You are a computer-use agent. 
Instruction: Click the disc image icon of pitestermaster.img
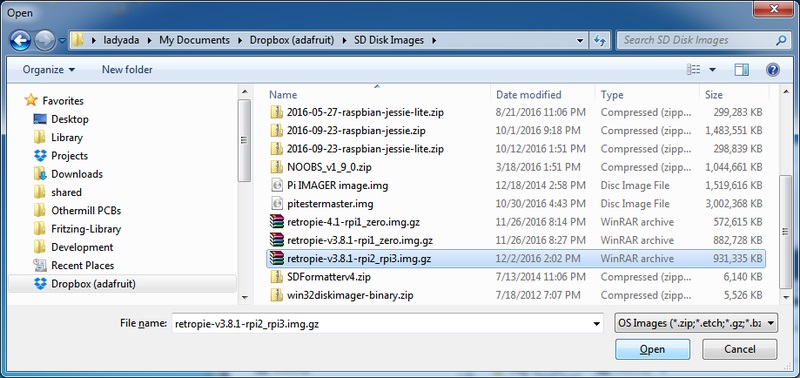[x=276, y=204]
